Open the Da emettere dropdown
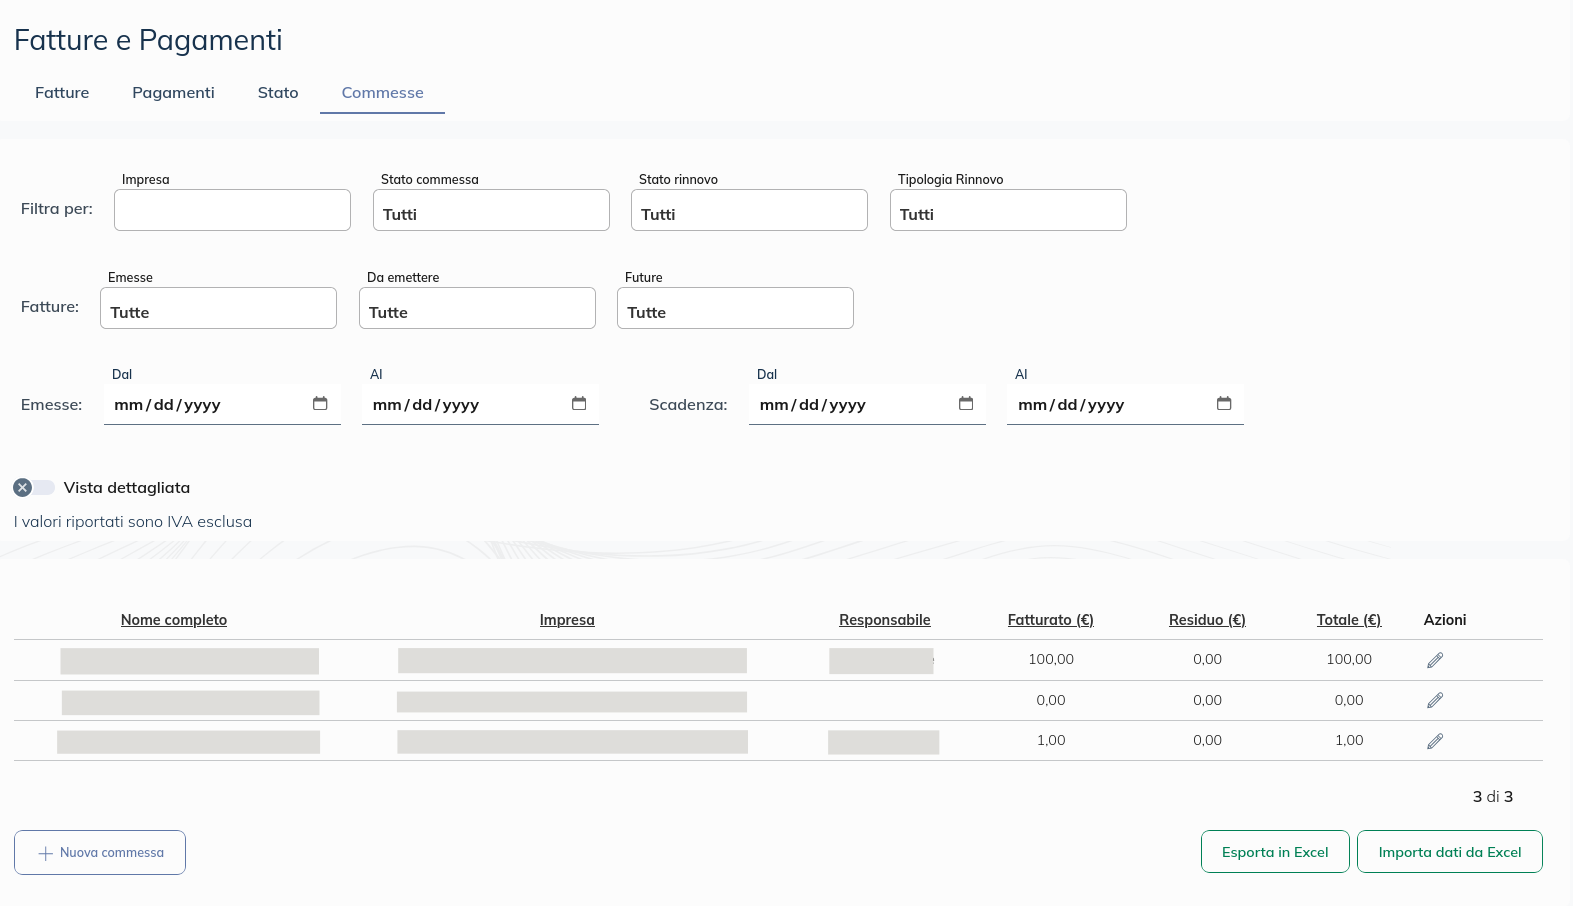The width and height of the screenshot is (1573, 906). tap(477, 309)
